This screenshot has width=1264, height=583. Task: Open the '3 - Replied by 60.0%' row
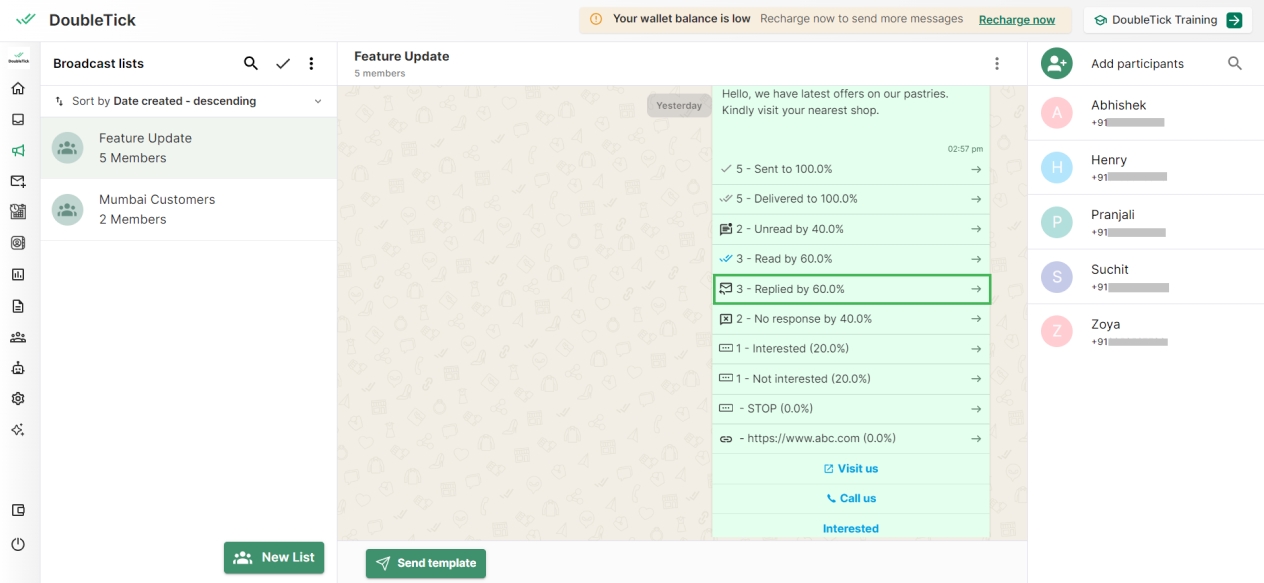click(851, 289)
